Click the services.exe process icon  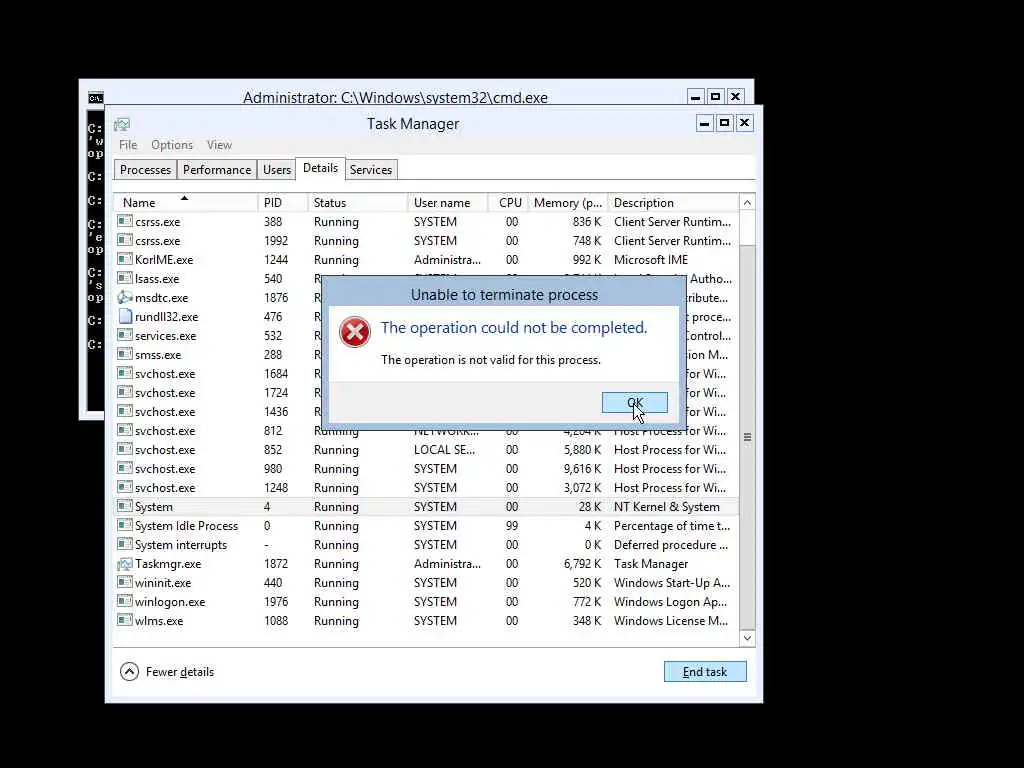[125, 335]
